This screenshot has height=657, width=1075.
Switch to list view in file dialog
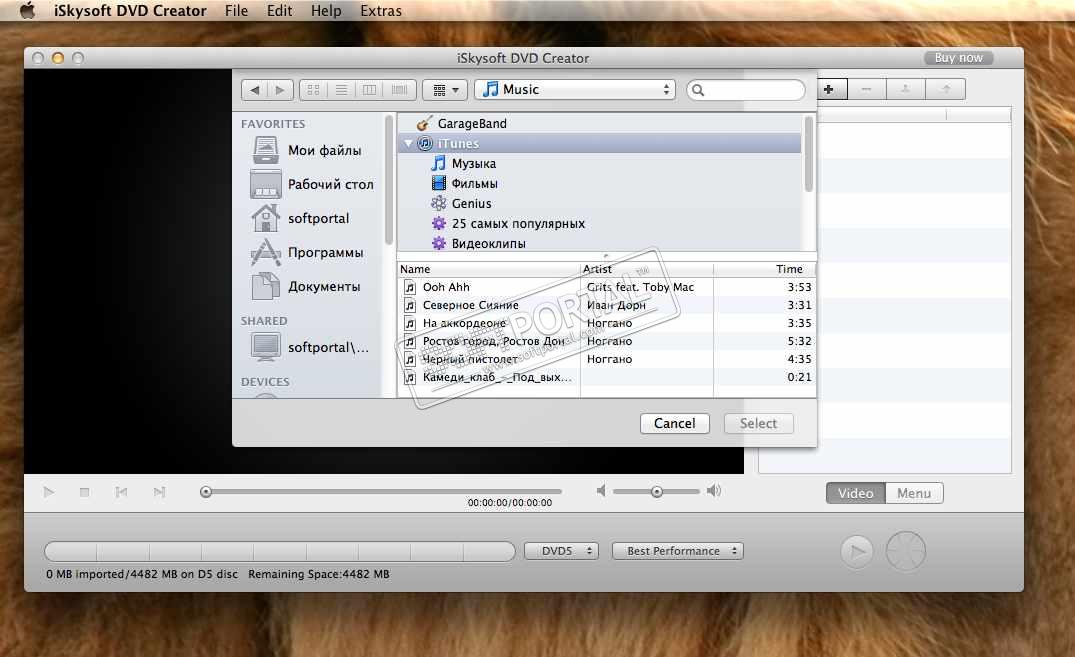point(341,90)
